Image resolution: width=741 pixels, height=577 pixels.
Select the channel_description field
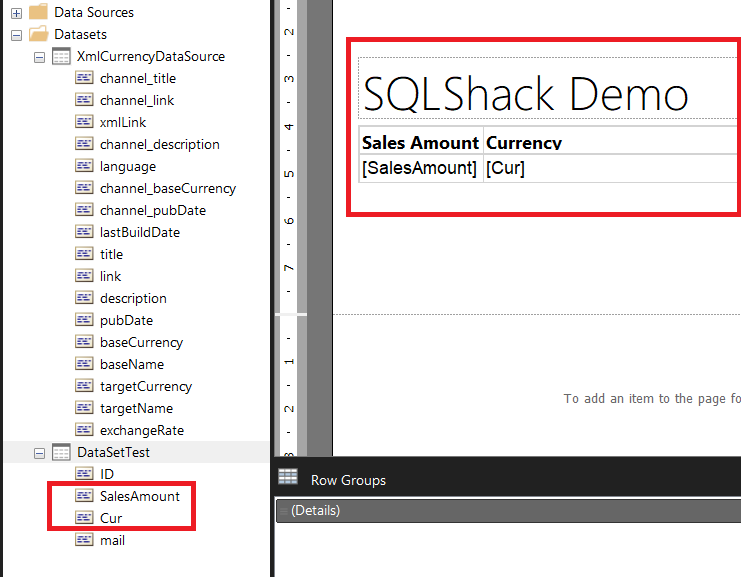click(x=160, y=144)
